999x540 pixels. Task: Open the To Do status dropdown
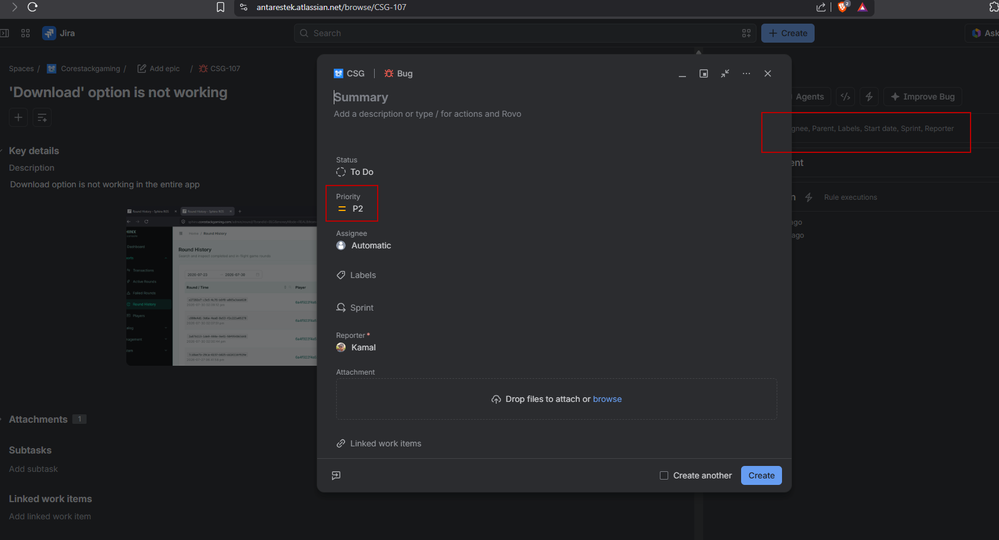point(355,172)
